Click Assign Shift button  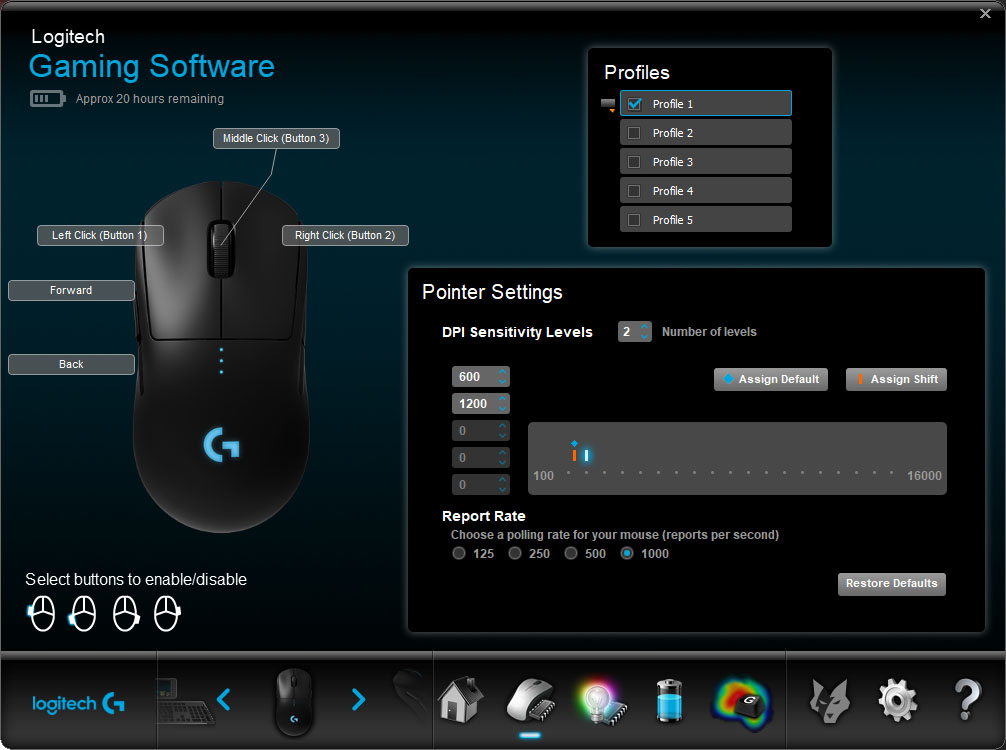point(896,379)
